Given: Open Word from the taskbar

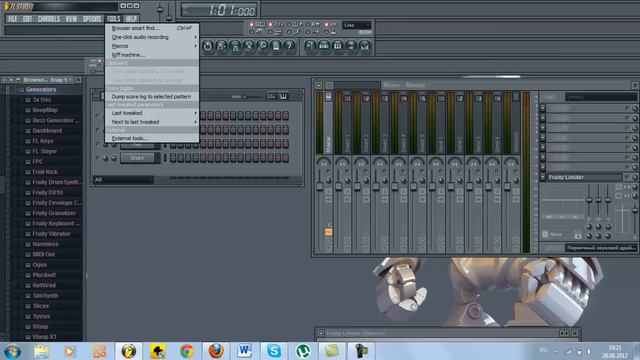Looking at the screenshot, I should (x=245, y=351).
